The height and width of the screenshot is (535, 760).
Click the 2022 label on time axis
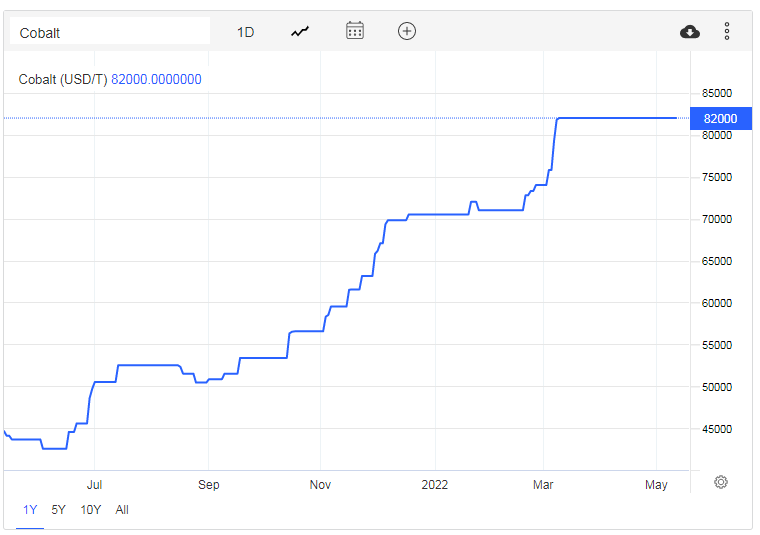click(434, 485)
